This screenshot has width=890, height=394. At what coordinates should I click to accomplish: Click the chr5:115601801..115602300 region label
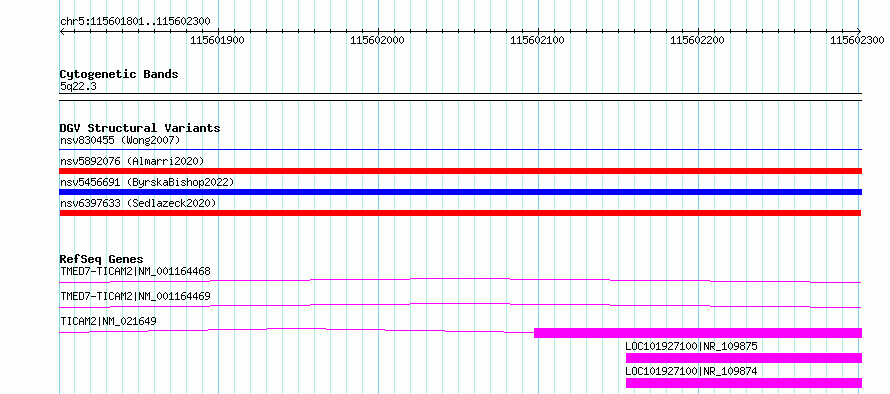tap(135, 22)
